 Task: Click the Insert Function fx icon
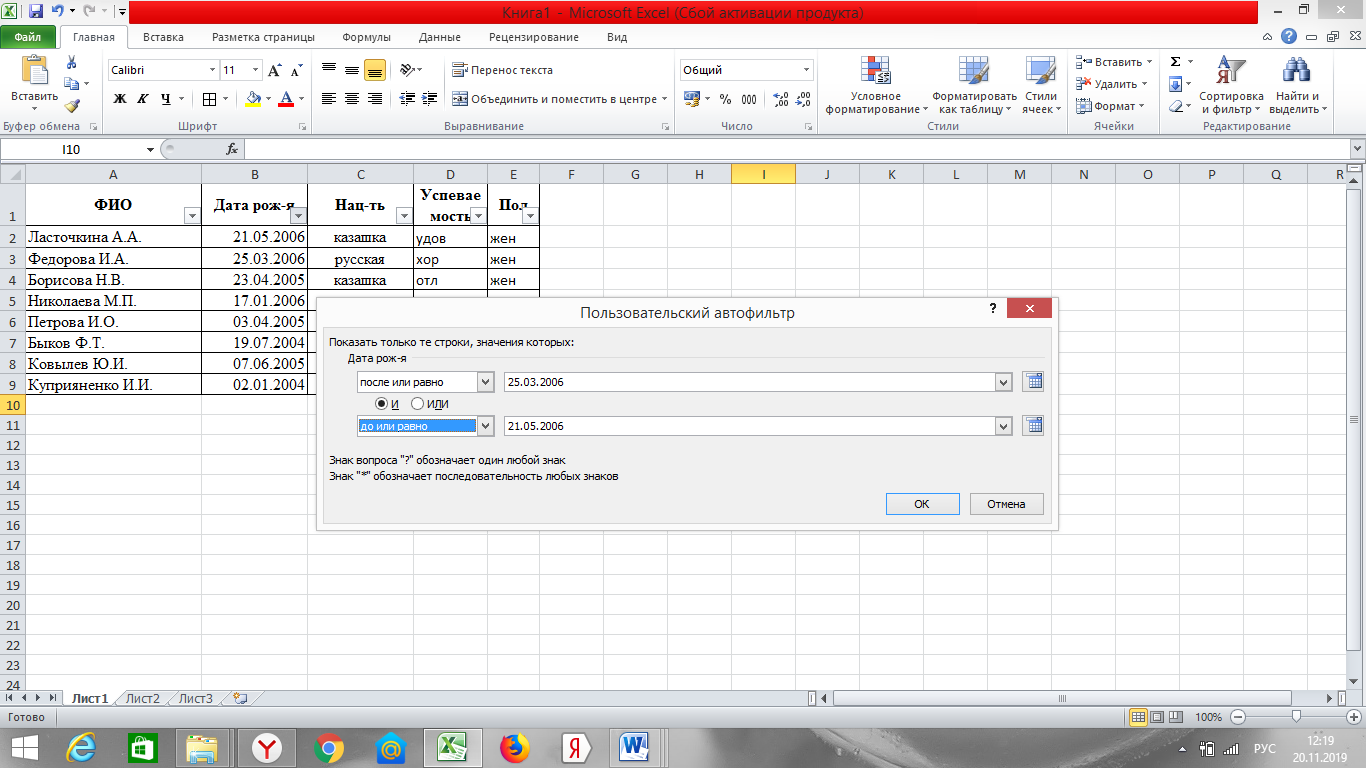click(x=232, y=149)
